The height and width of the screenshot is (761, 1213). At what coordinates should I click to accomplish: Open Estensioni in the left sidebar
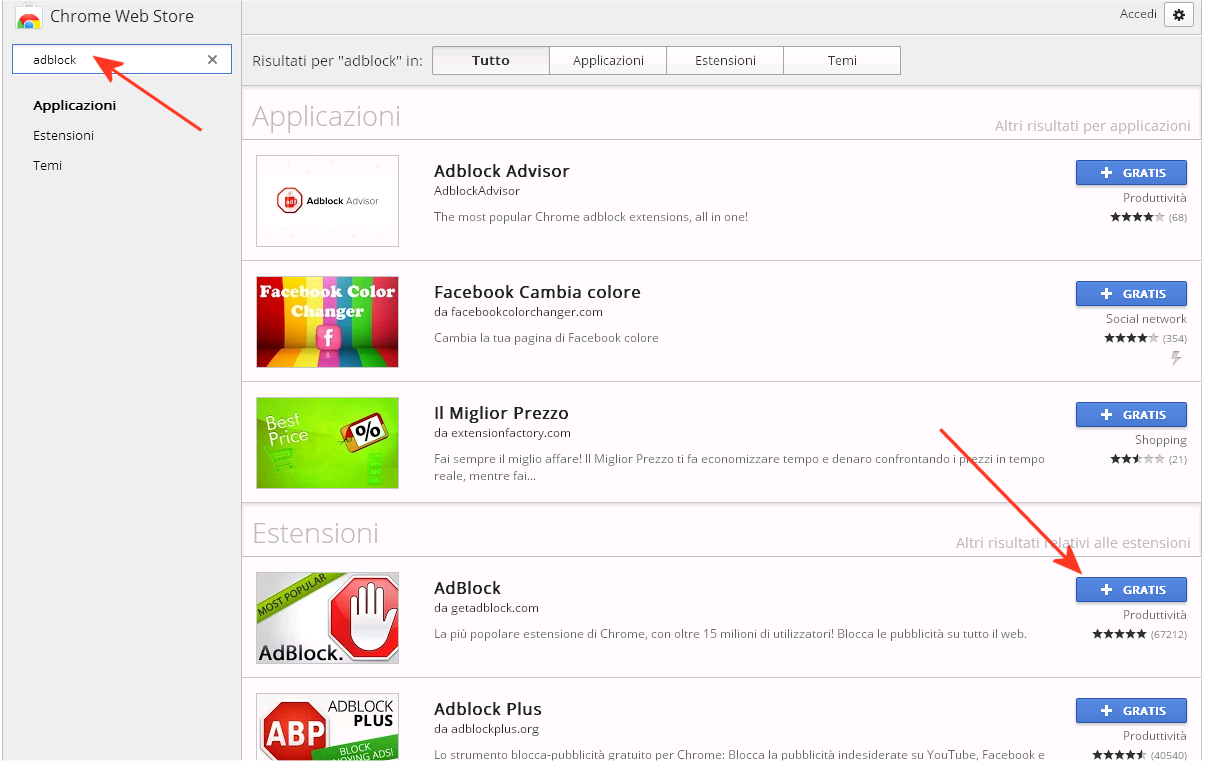(x=64, y=135)
